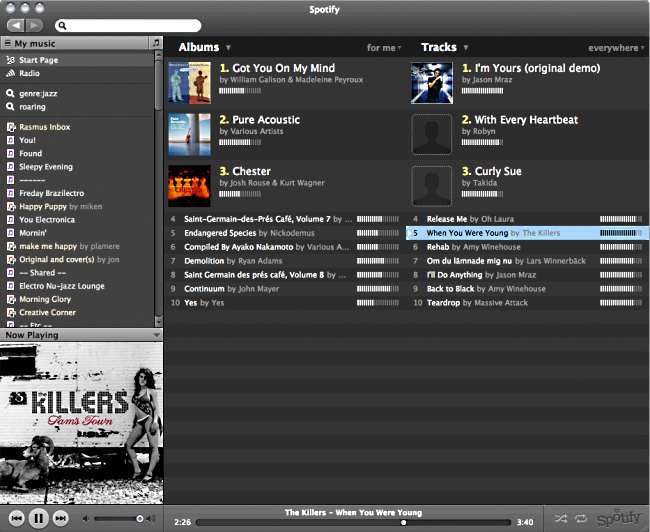Click the Original and cover(s) playlist icon

coord(11,260)
